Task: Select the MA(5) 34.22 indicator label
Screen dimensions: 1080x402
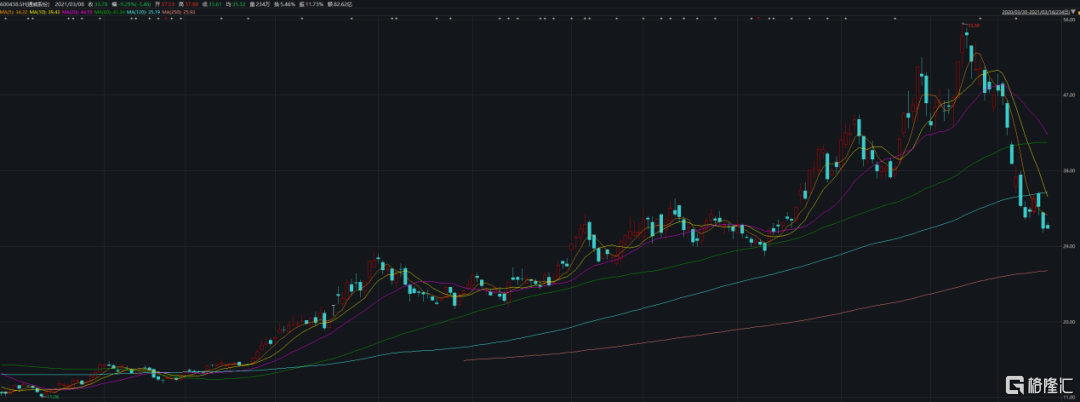Action: (14, 12)
